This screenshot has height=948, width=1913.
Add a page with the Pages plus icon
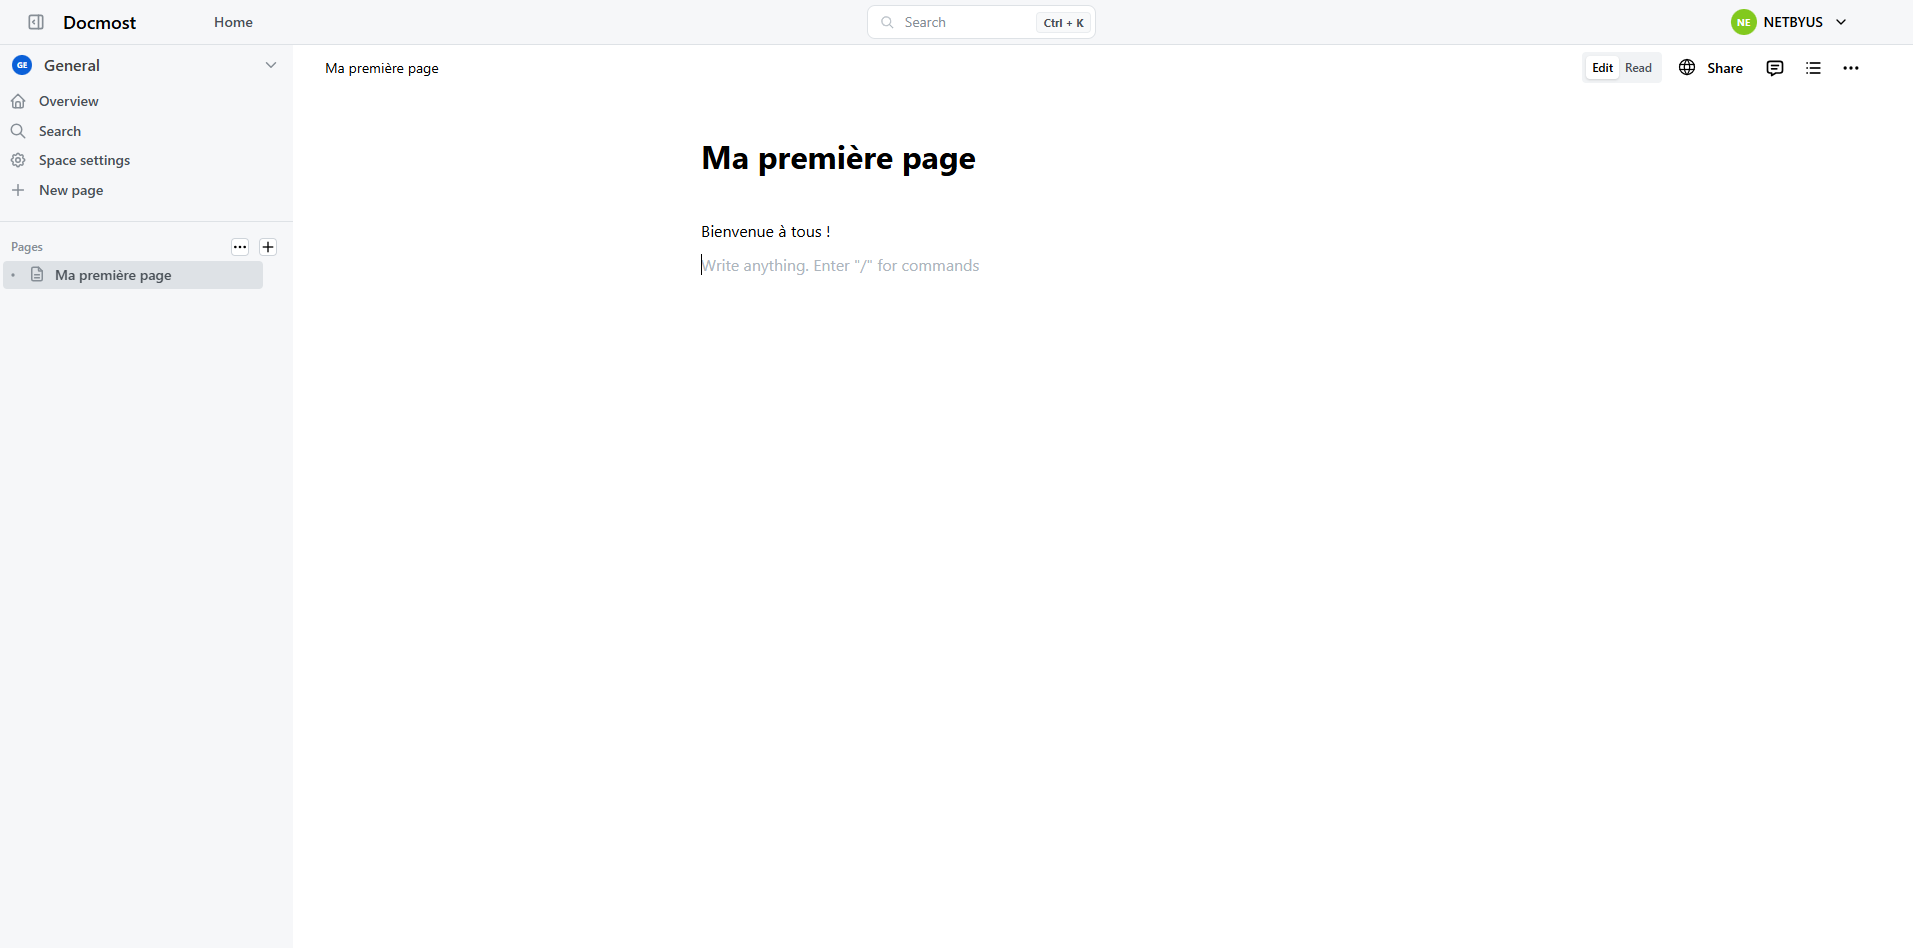pyautogui.click(x=268, y=247)
